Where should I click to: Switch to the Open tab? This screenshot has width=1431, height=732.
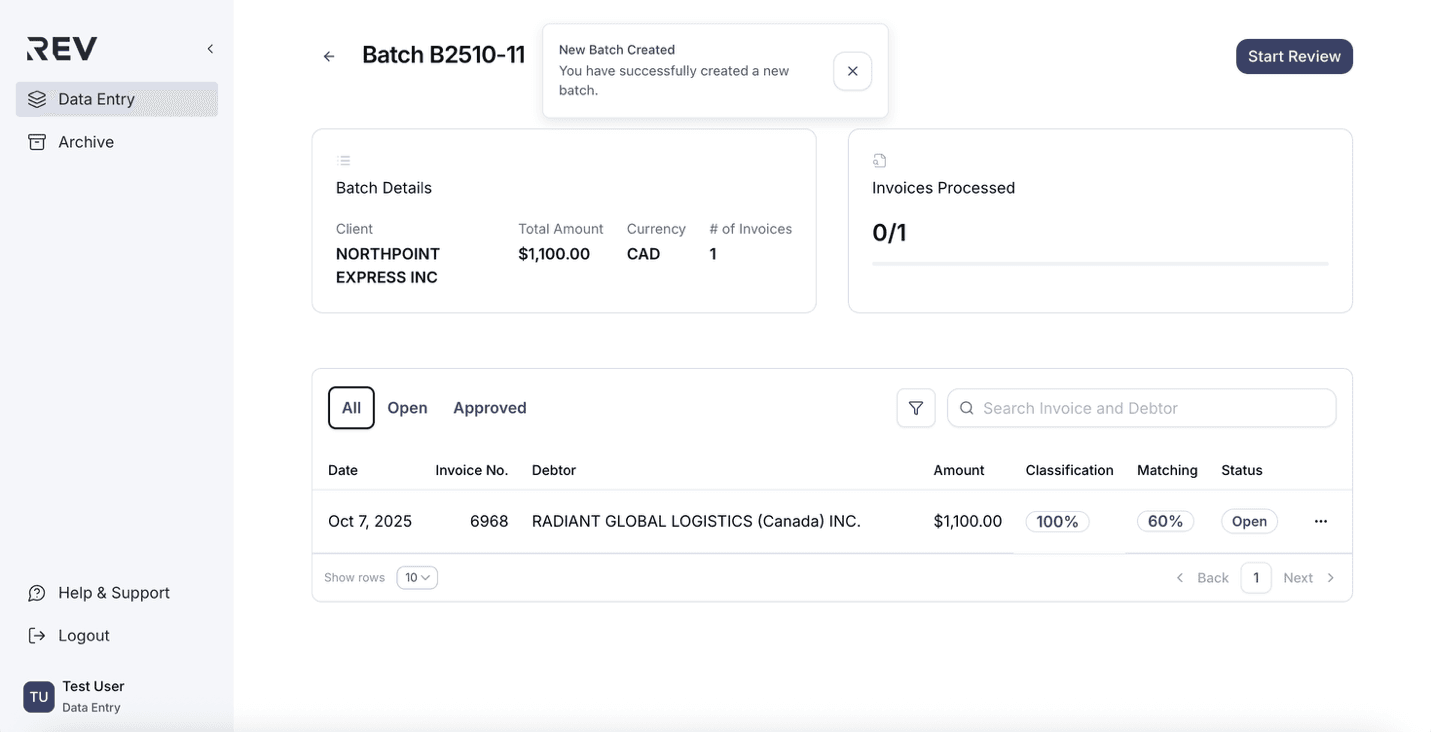click(407, 408)
